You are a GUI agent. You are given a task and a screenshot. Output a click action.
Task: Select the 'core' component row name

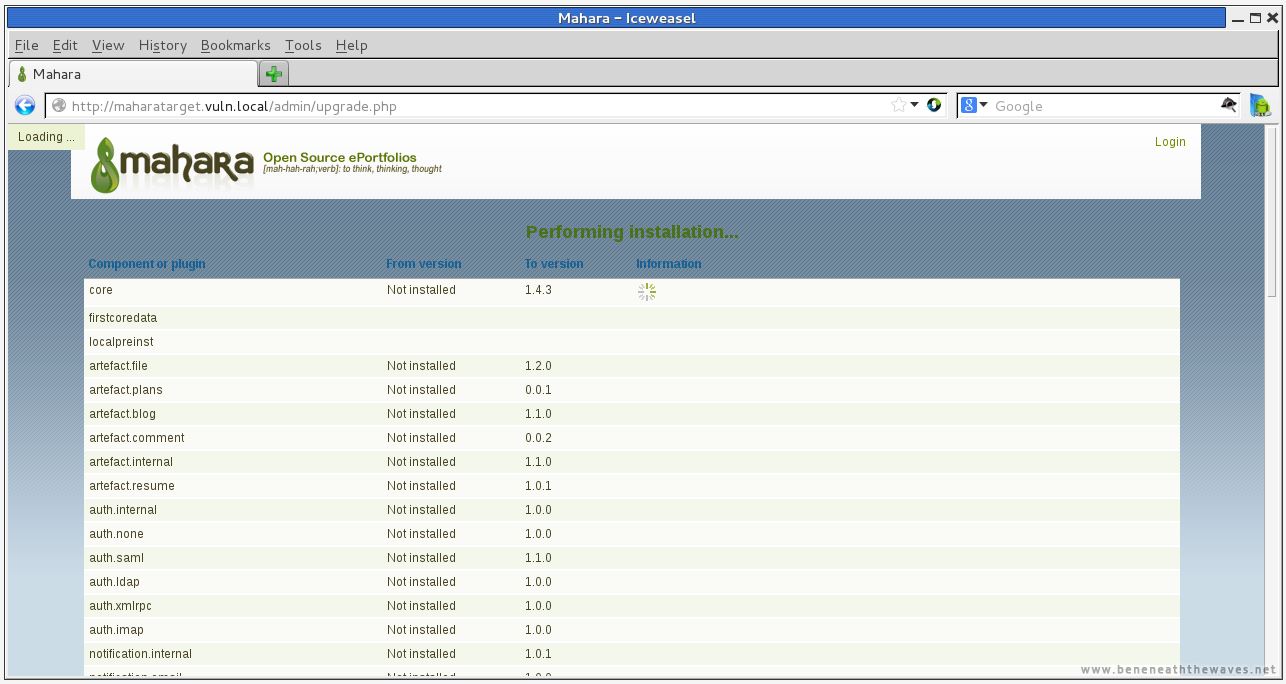point(101,290)
